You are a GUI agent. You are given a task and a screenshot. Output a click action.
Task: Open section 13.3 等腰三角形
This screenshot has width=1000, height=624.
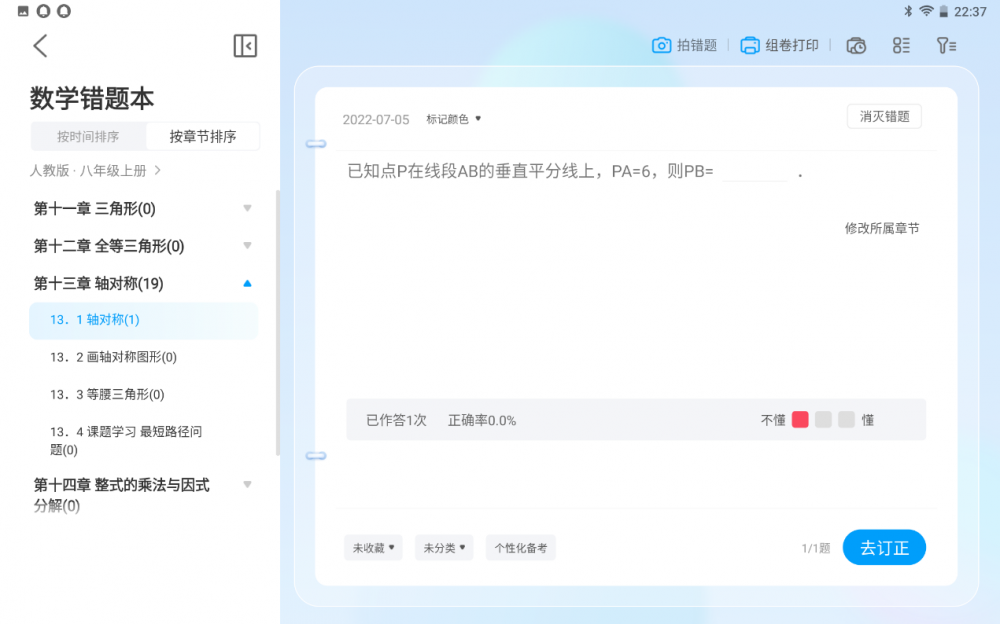coord(107,395)
